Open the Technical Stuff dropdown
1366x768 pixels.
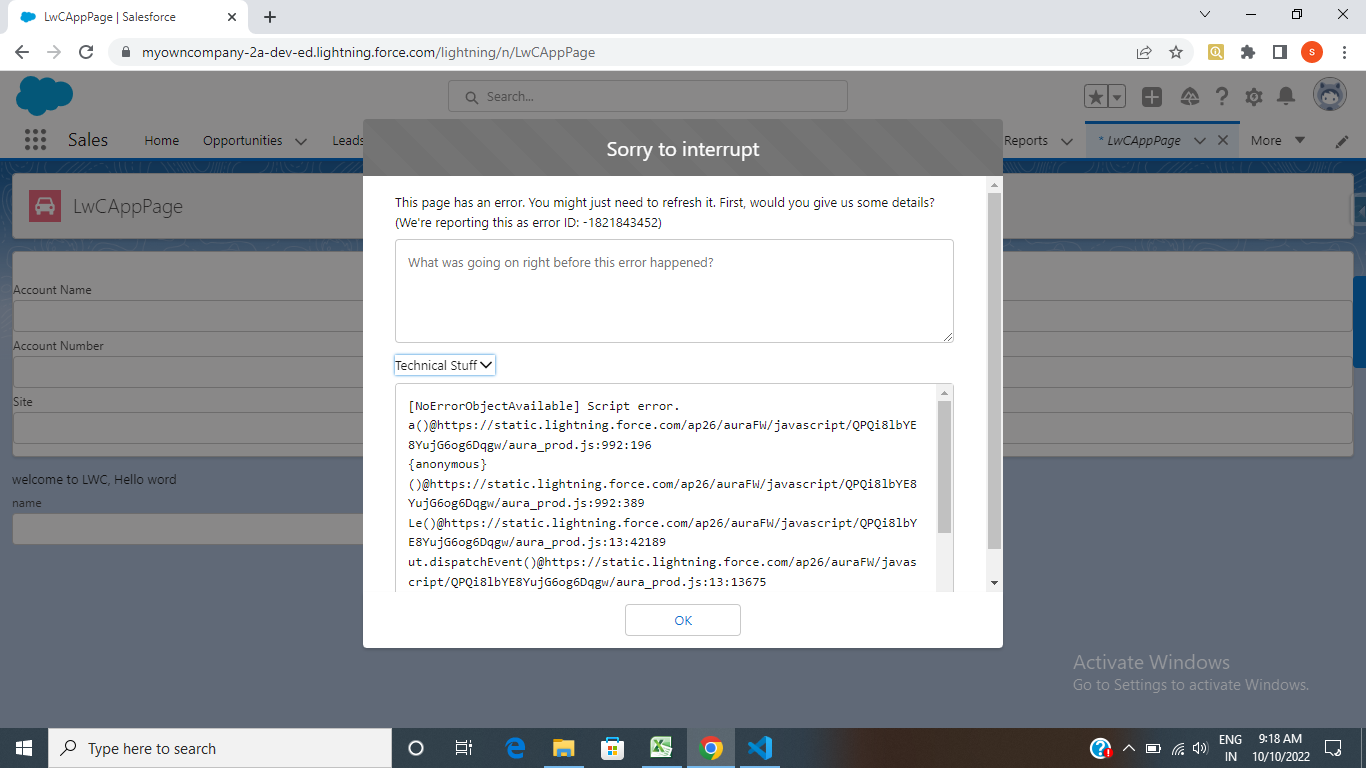[x=445, y=365]
